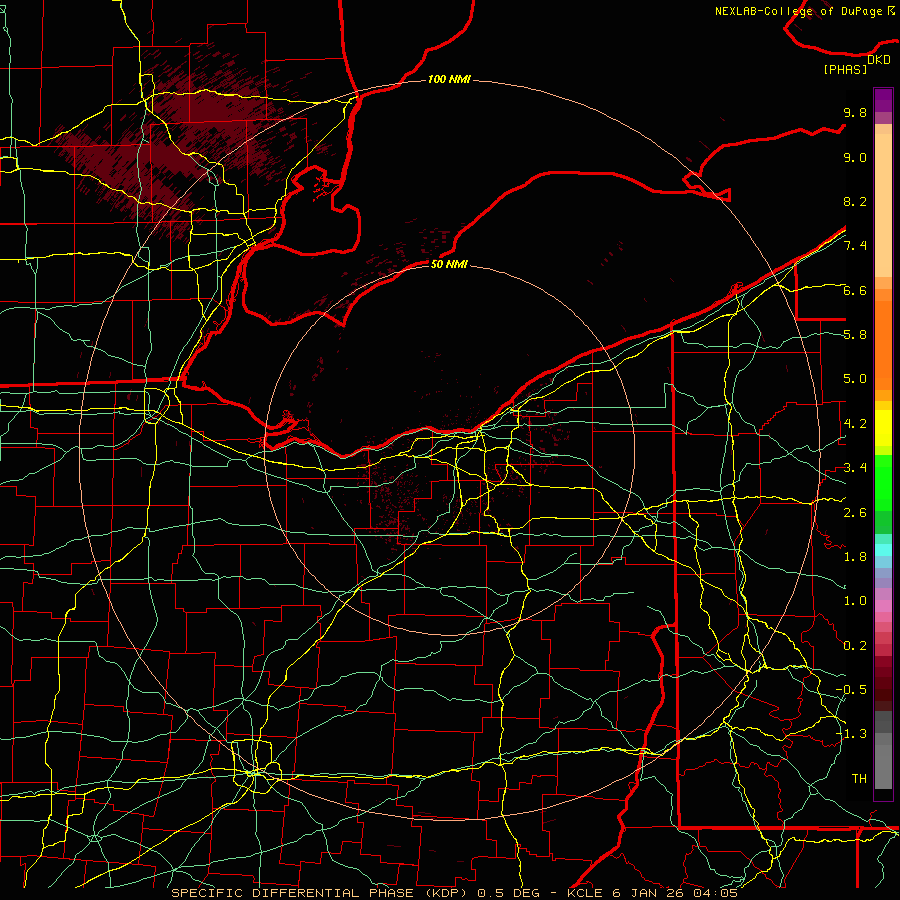Pick the cyan segment of the color bar

[883, 550]
